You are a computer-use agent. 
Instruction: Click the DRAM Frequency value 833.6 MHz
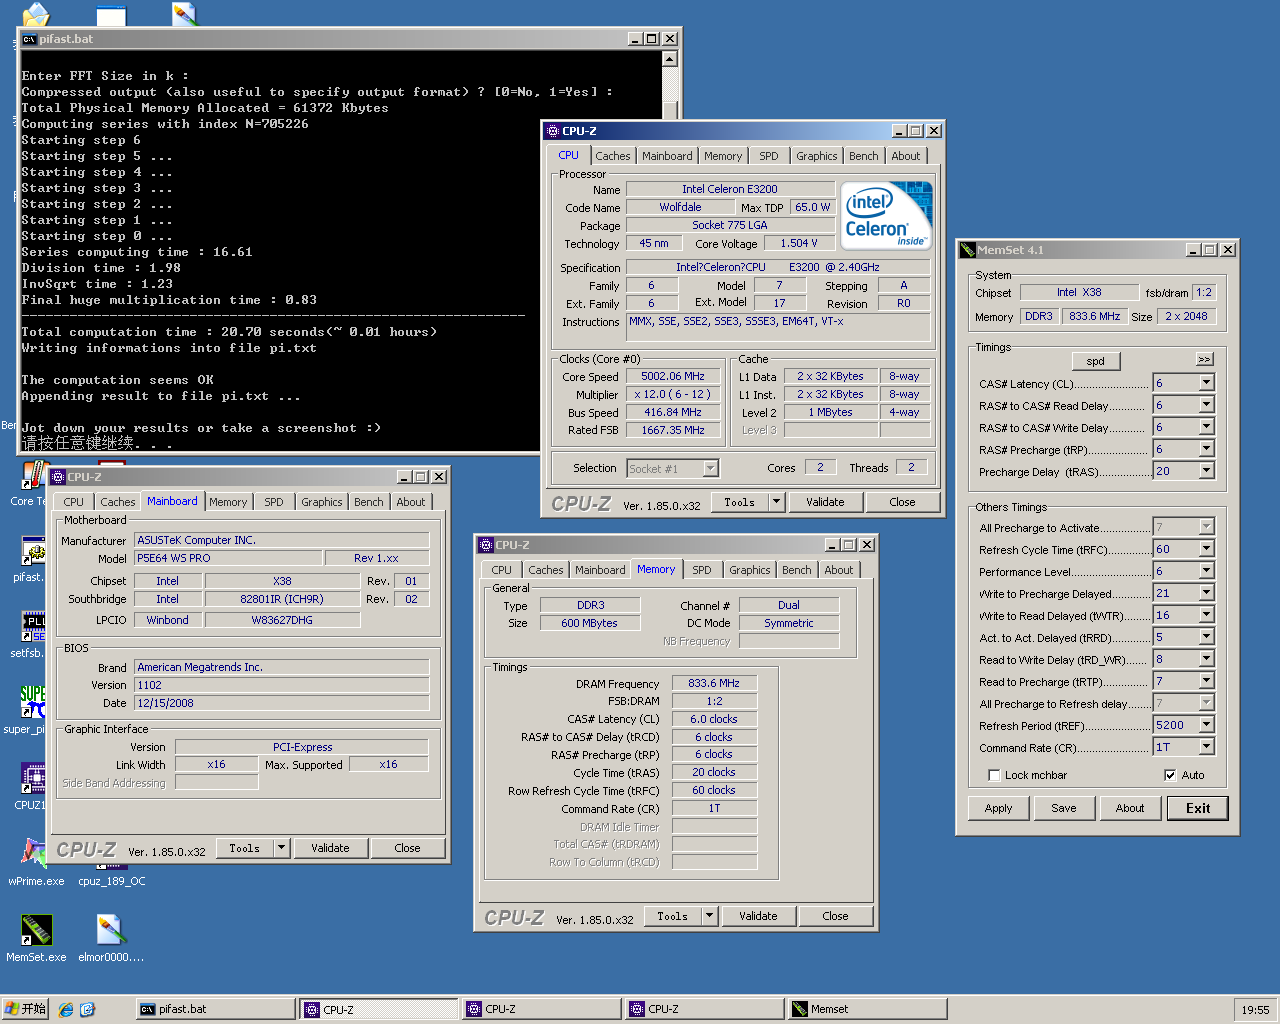[x=714, y=683]
